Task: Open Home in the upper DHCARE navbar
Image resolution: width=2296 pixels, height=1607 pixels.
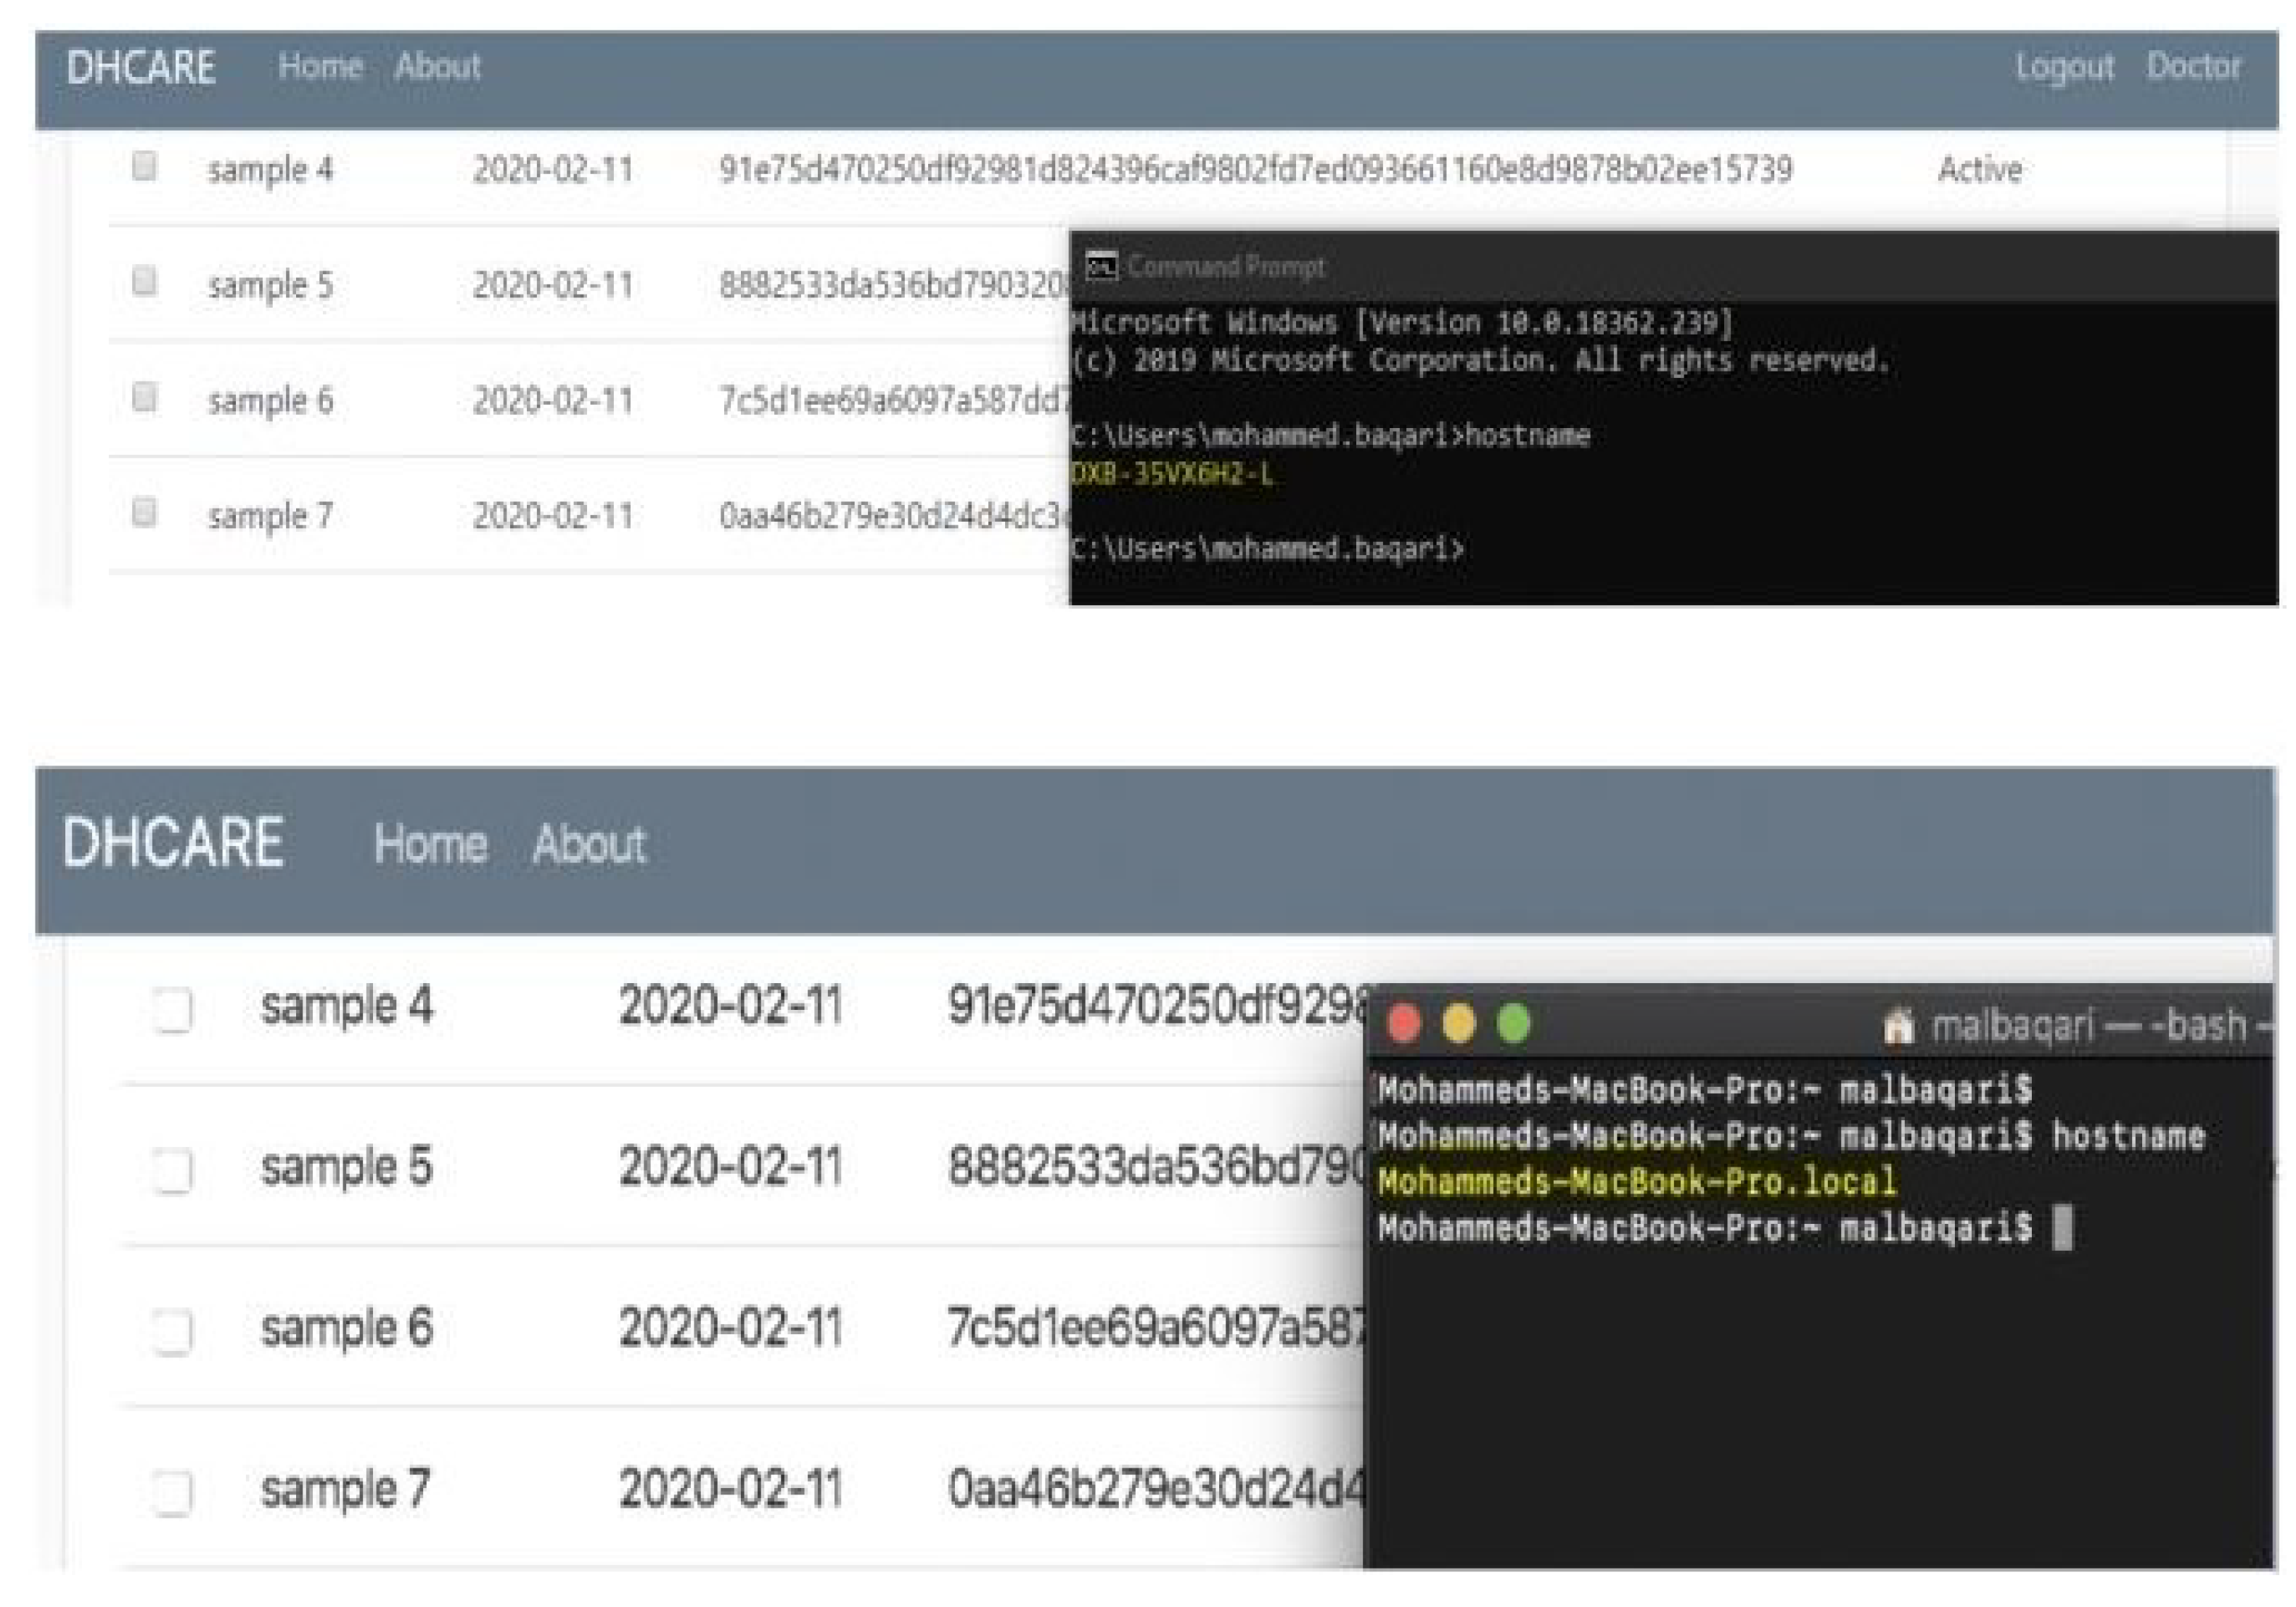Action: tap(320, 66)
